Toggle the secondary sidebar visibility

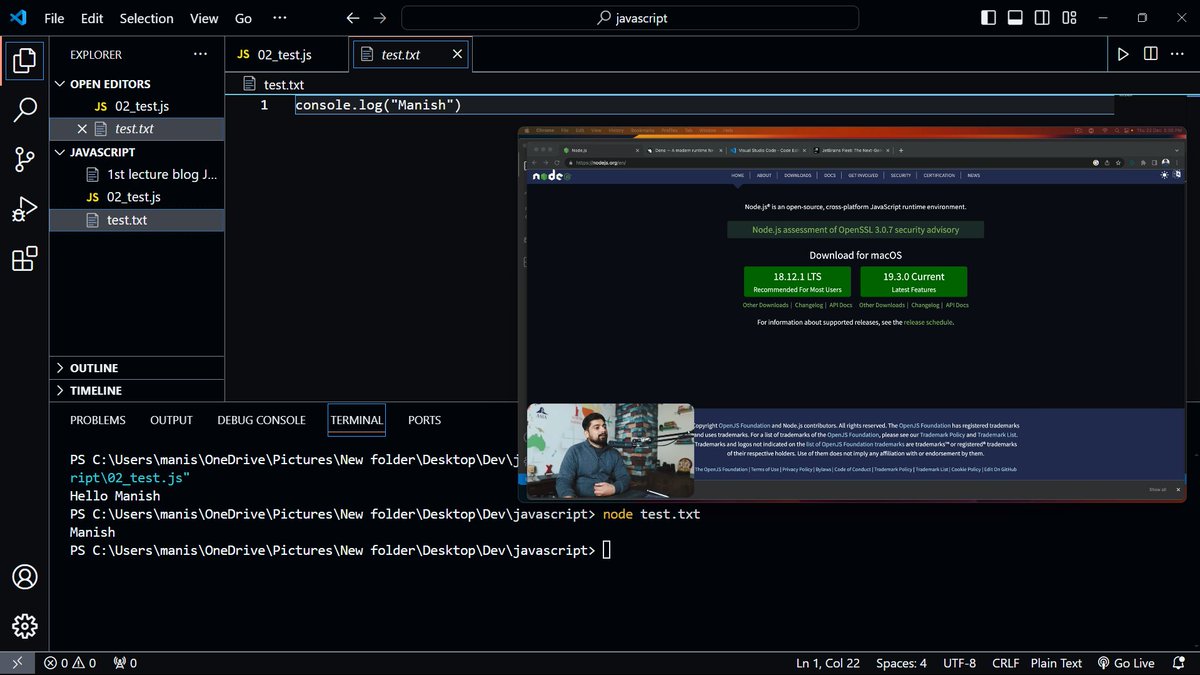pyautogui.click(x=1041, y=17)
